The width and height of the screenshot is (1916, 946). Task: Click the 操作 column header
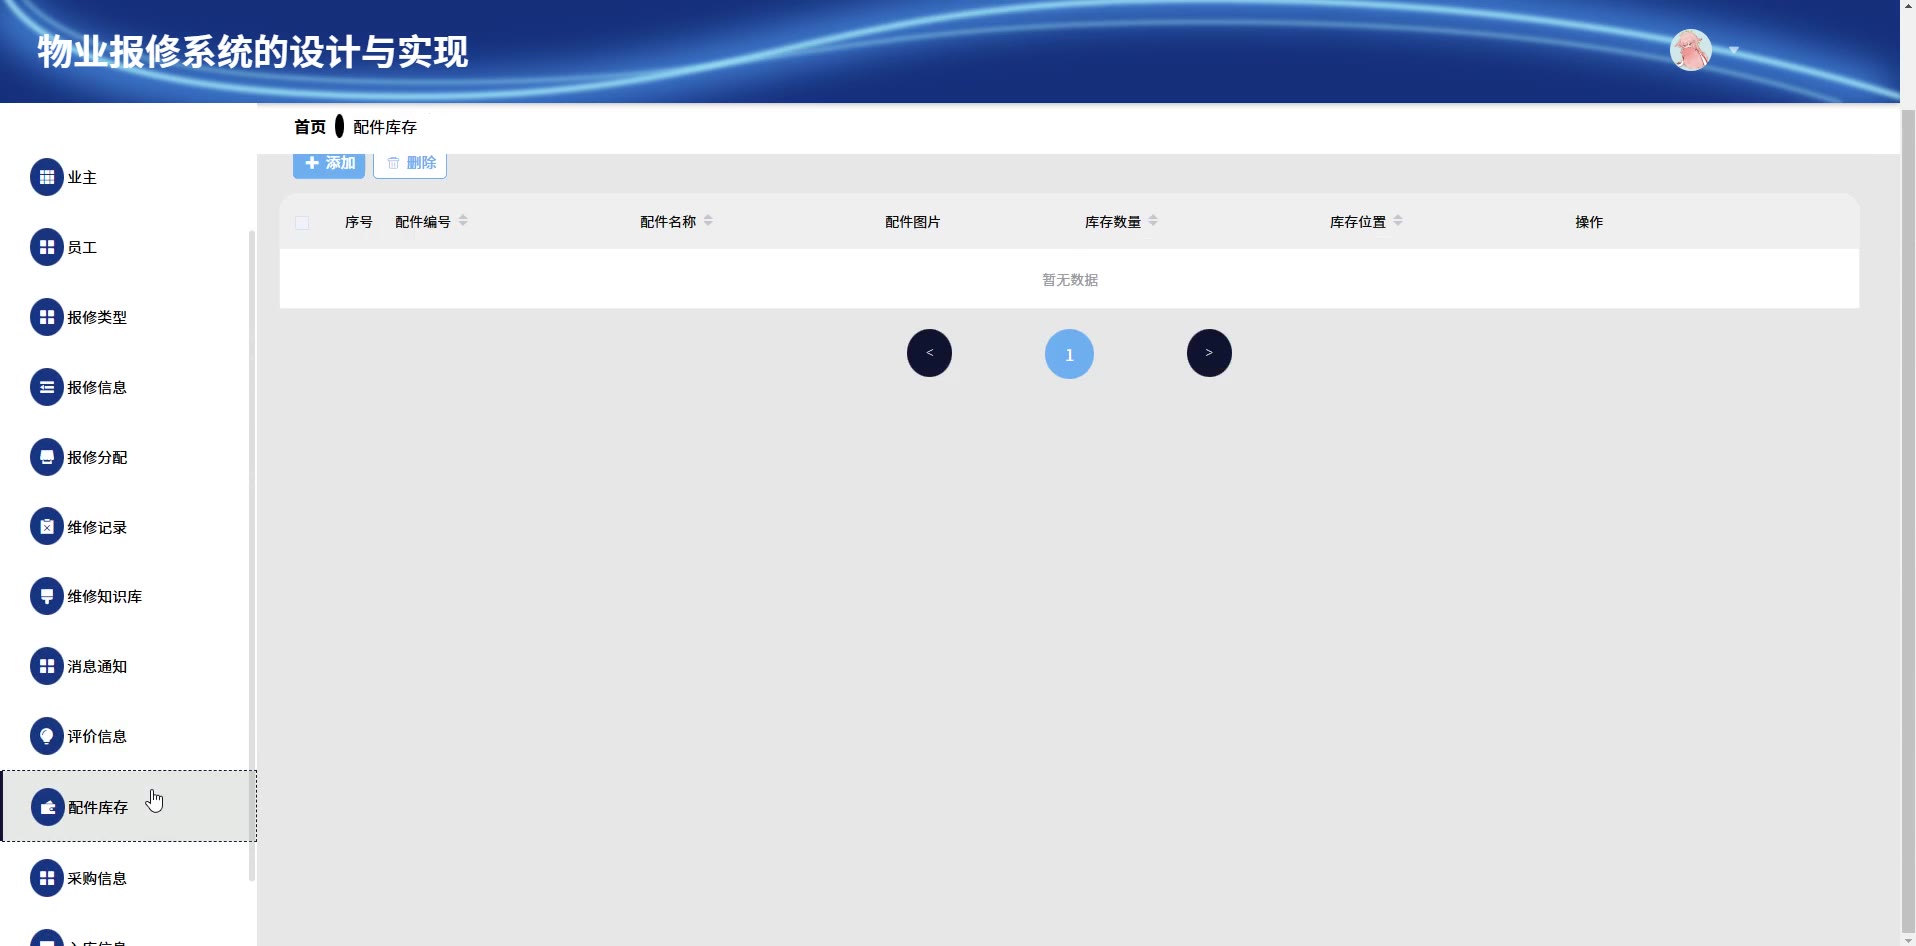coord(1589,222)
